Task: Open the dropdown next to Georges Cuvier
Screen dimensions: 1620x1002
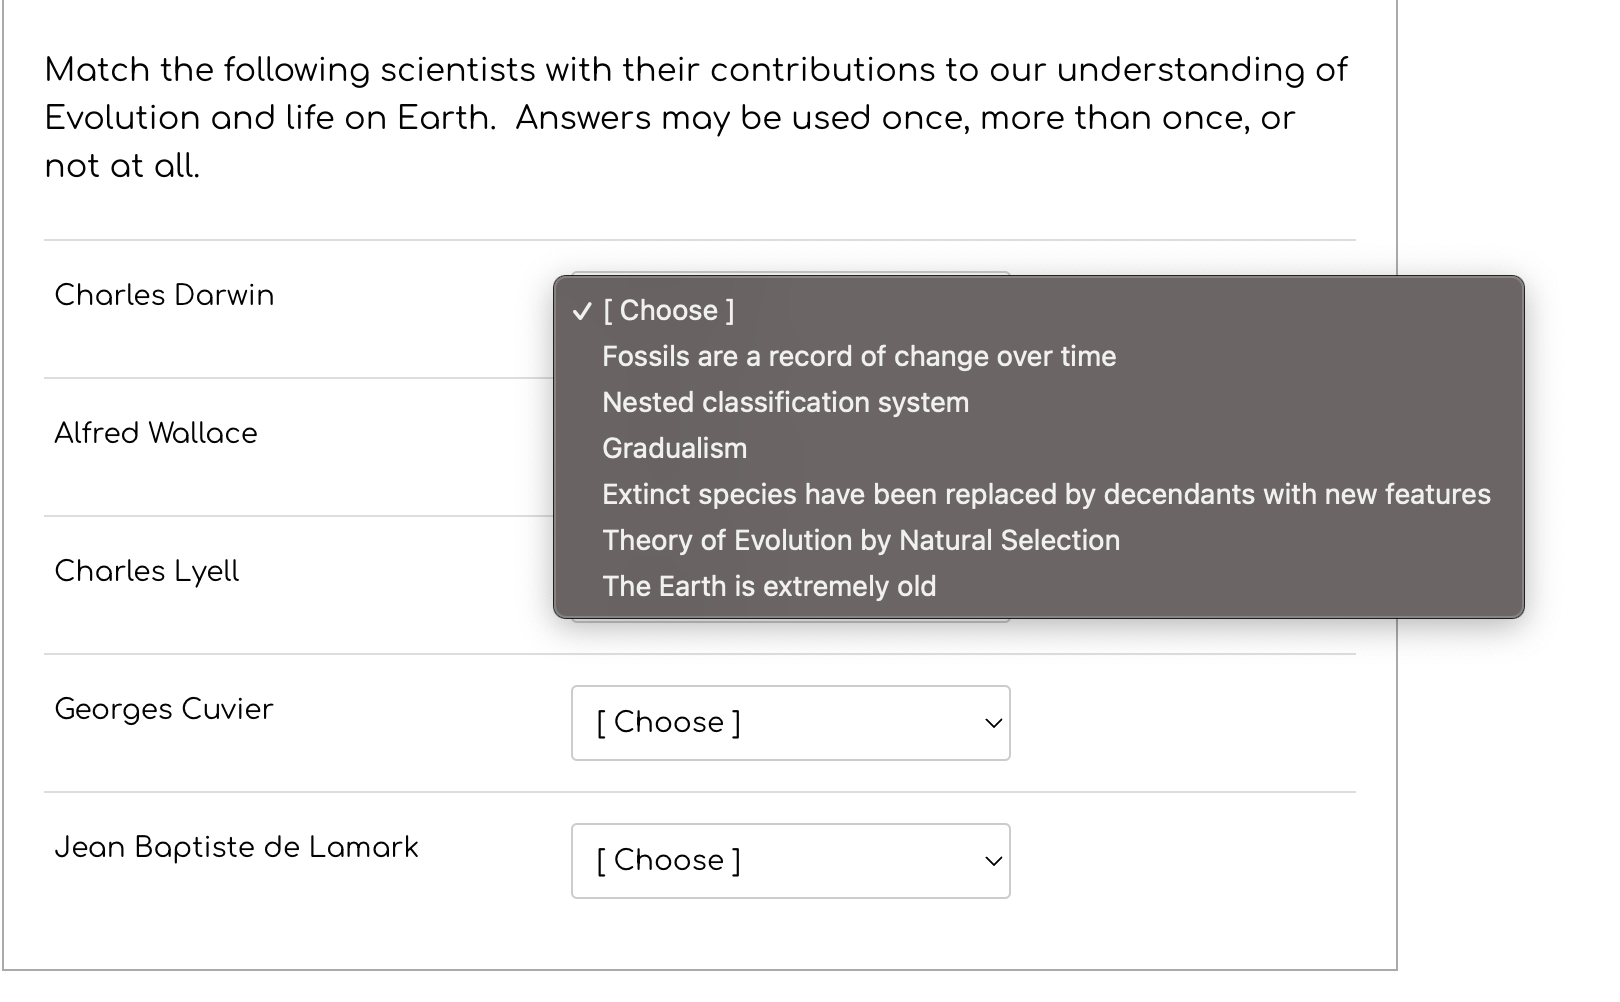Action: pyautogui.click(x=790, y=723)
